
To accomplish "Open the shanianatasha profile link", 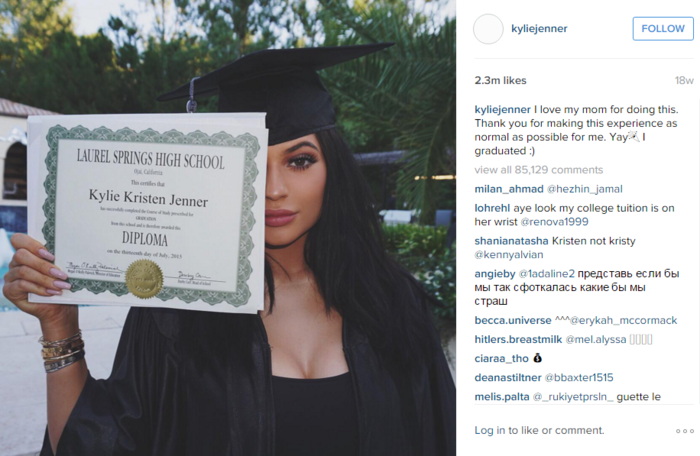I will coord(511,241).
